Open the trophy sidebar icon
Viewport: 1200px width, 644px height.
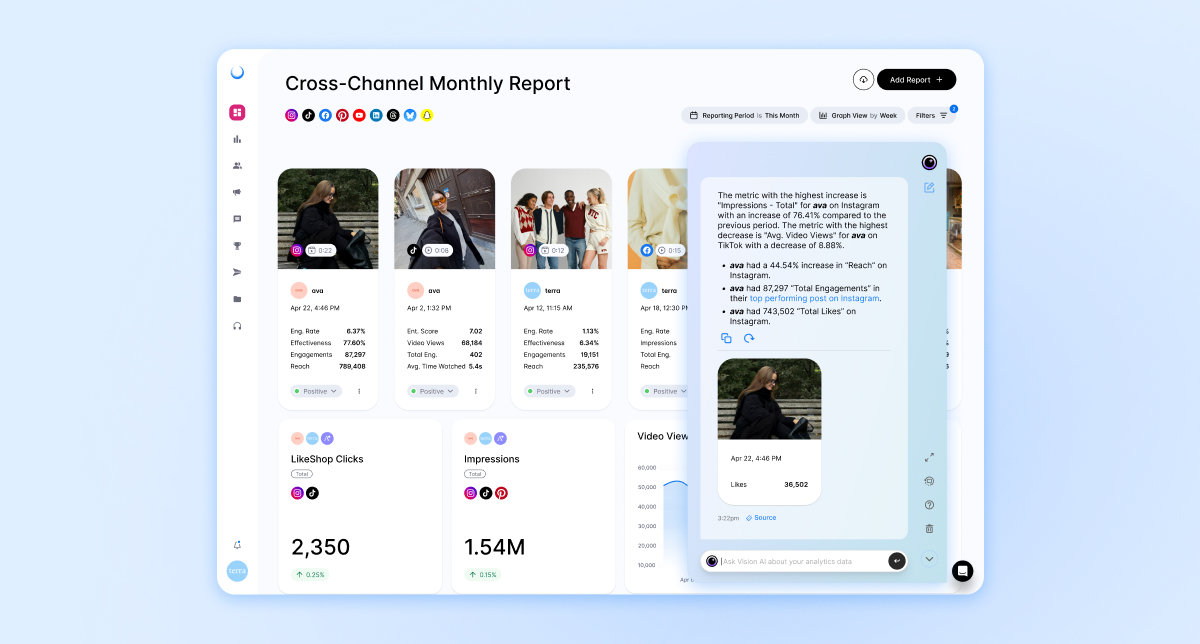pyautogui.click(x=237, y=246)
